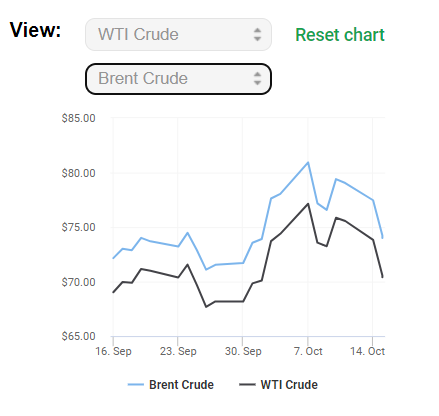Click the WTI Crude dropdown arrows

pyautogui.click(x=257, y=35)
